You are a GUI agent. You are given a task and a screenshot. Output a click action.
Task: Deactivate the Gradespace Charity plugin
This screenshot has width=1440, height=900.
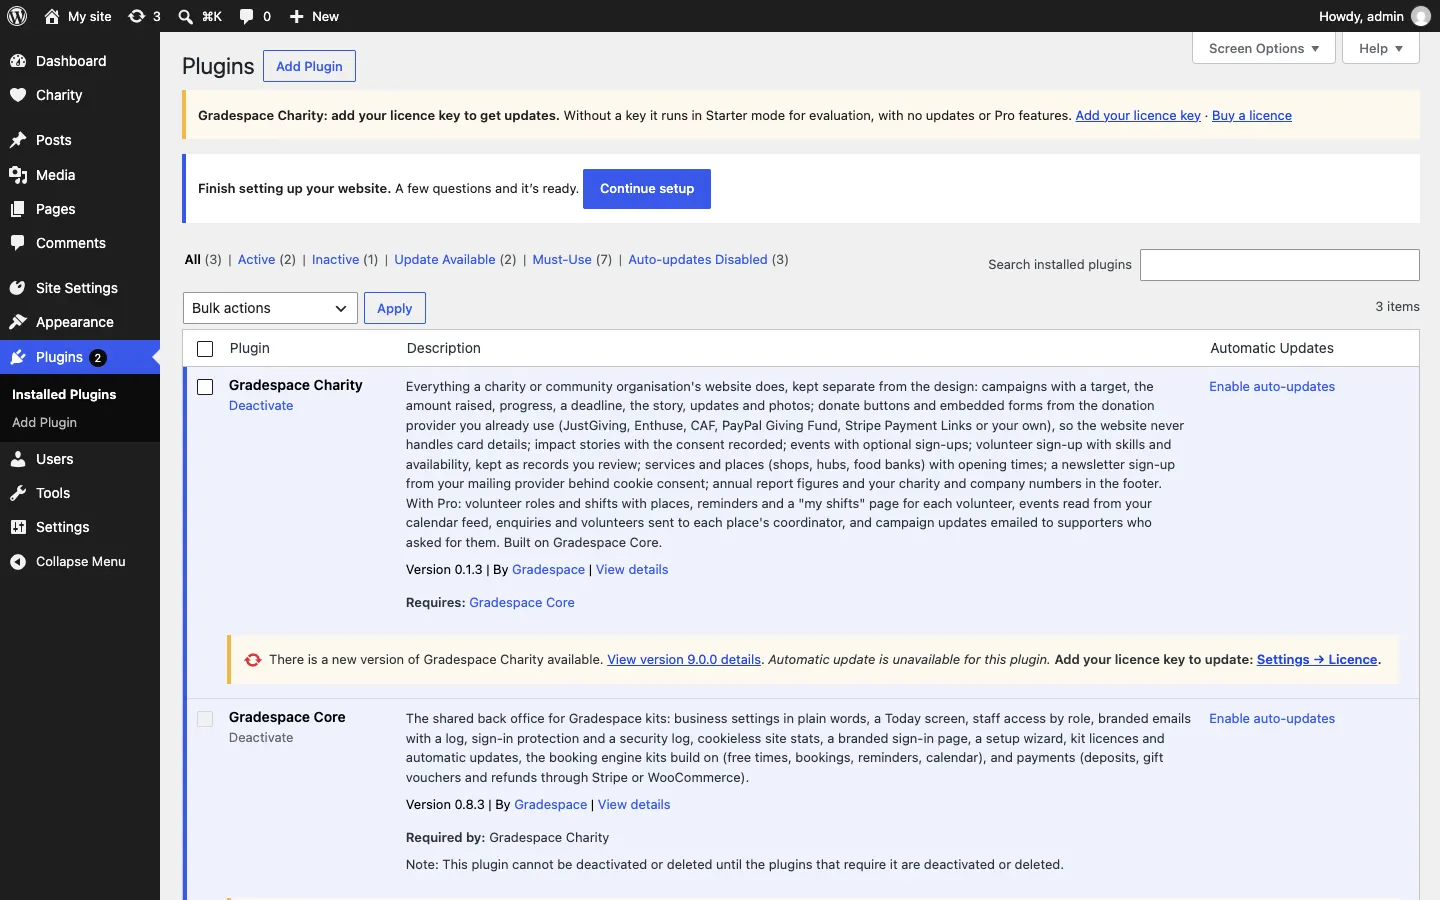pyautogui.click(x=261, y=406)
